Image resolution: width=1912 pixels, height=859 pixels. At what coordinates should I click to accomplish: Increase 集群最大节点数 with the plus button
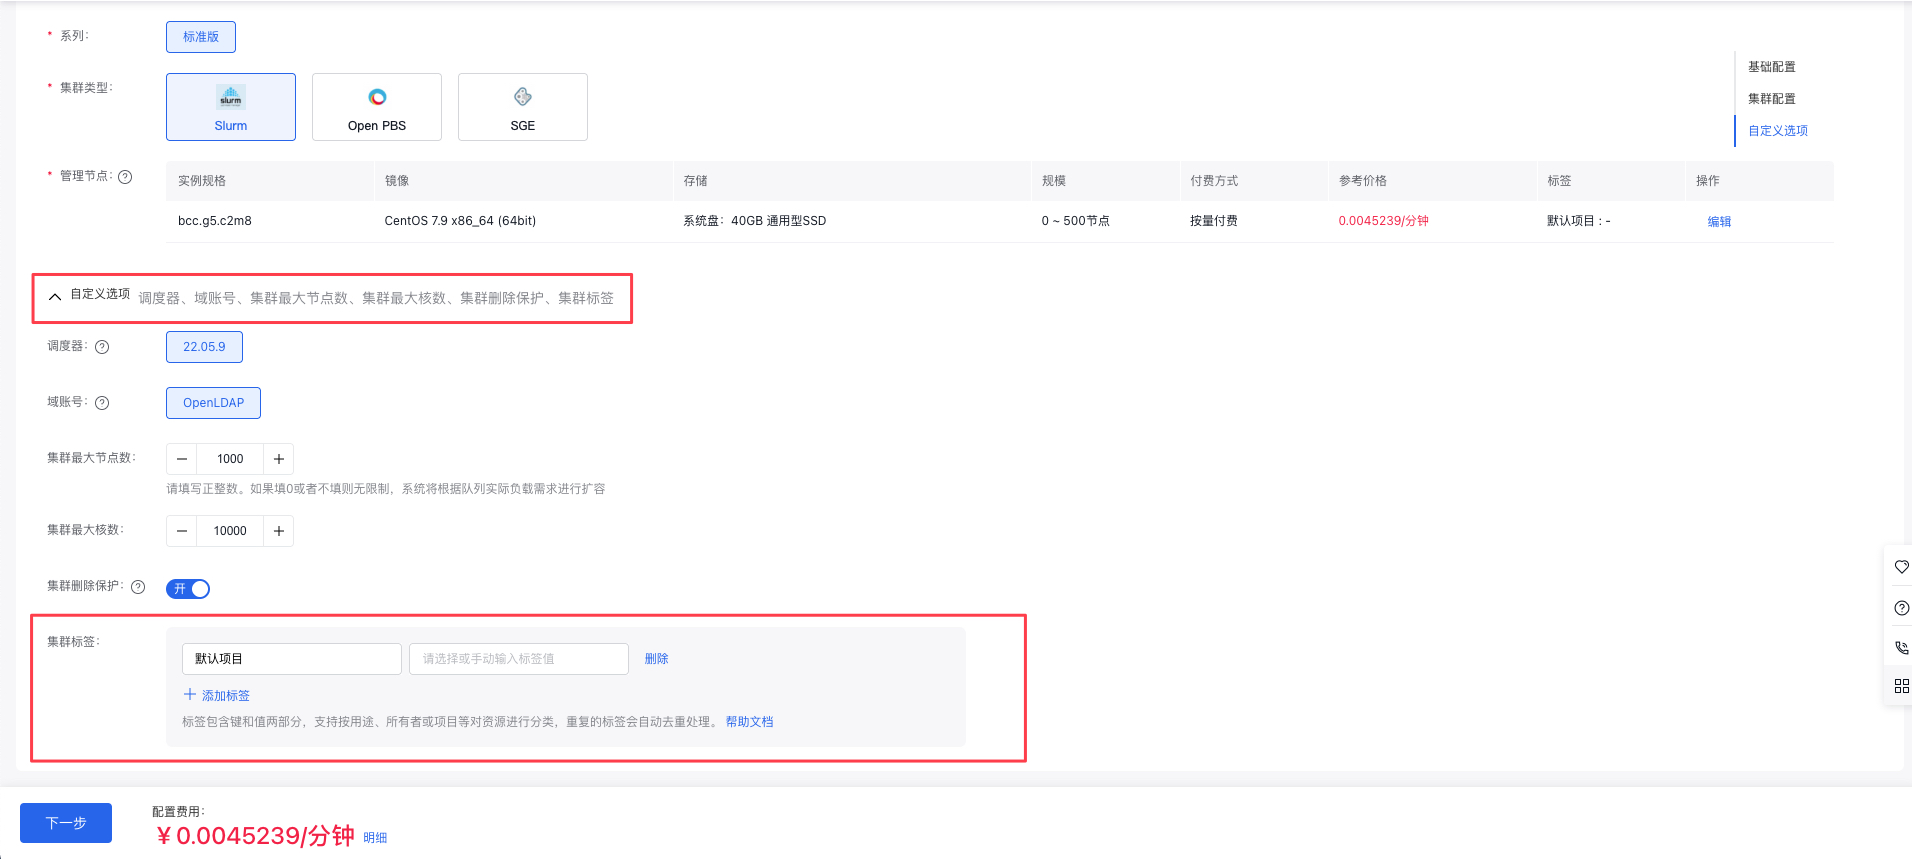[279, 459]
